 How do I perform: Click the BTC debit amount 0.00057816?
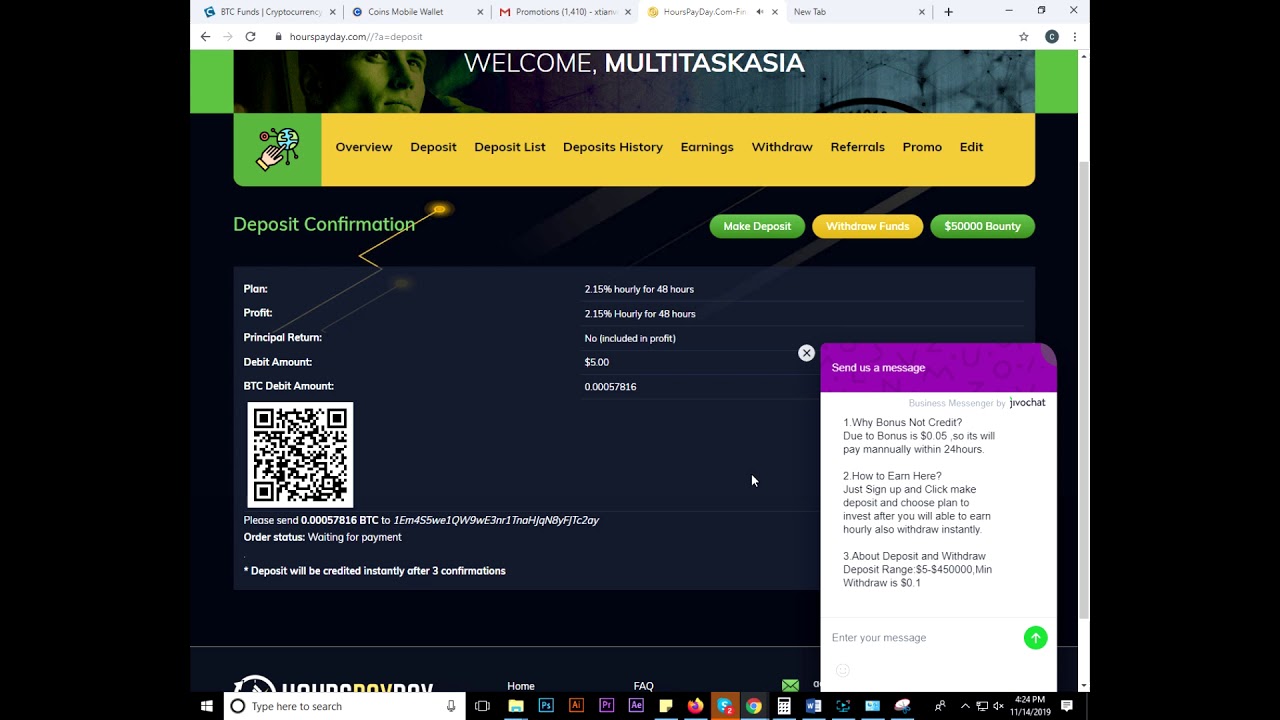click(x=610, y=386)
